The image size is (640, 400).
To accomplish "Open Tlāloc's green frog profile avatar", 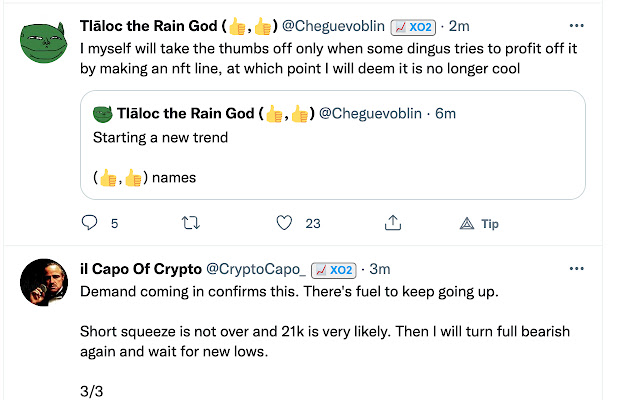I will point(44,41).
